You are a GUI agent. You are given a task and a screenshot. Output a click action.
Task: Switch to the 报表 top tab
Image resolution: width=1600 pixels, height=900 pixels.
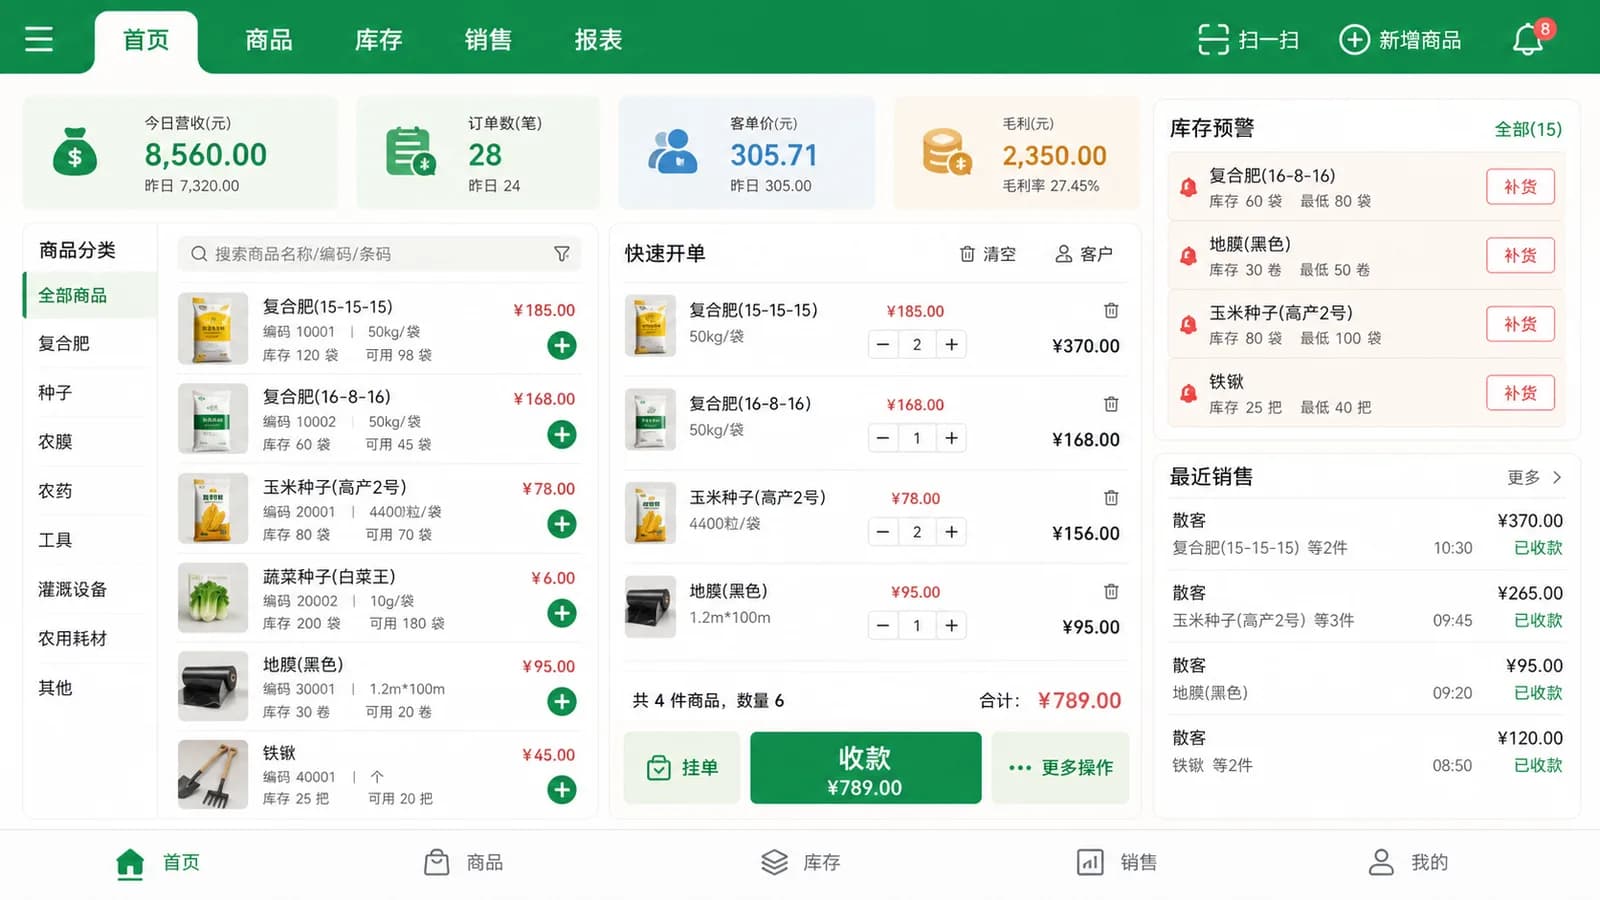click(598, 39)
